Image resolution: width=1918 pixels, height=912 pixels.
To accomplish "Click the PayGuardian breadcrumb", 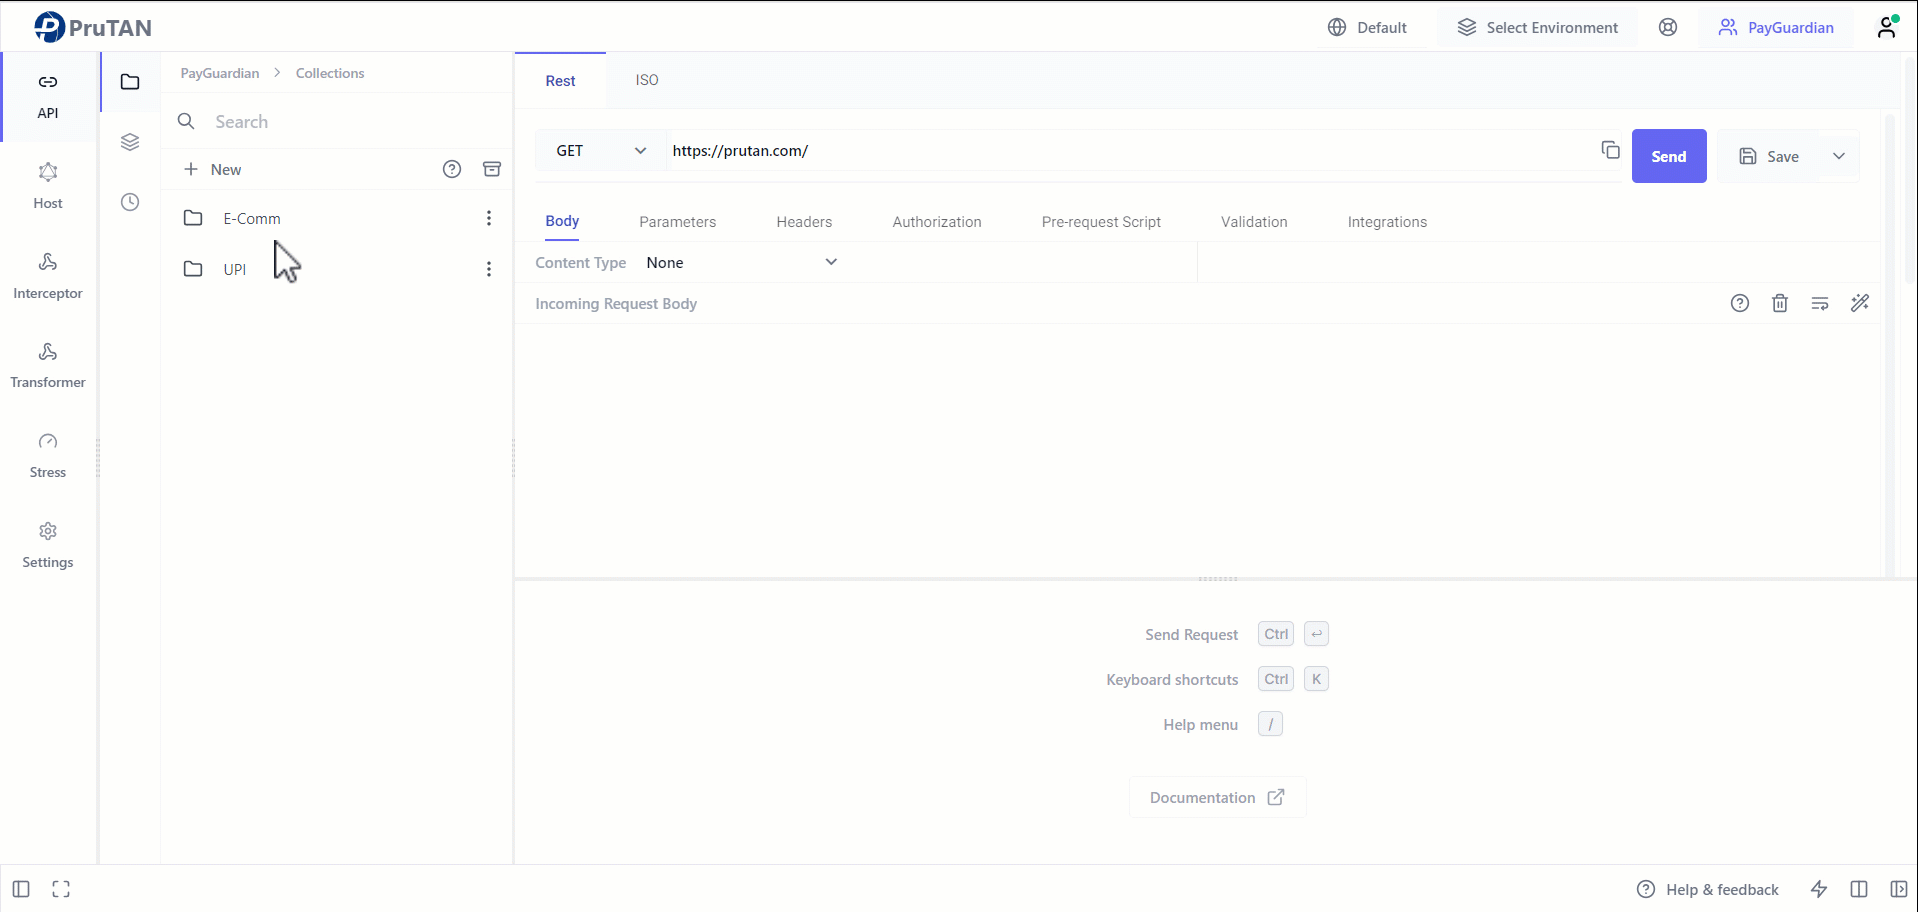I will (220, 73).
